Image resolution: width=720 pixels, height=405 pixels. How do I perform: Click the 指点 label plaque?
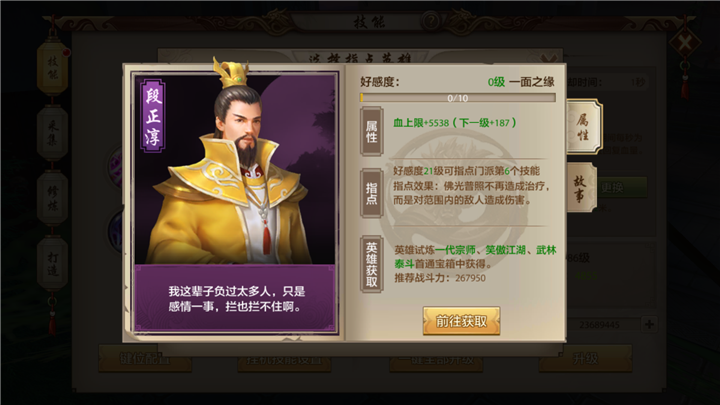coord(371,193)
